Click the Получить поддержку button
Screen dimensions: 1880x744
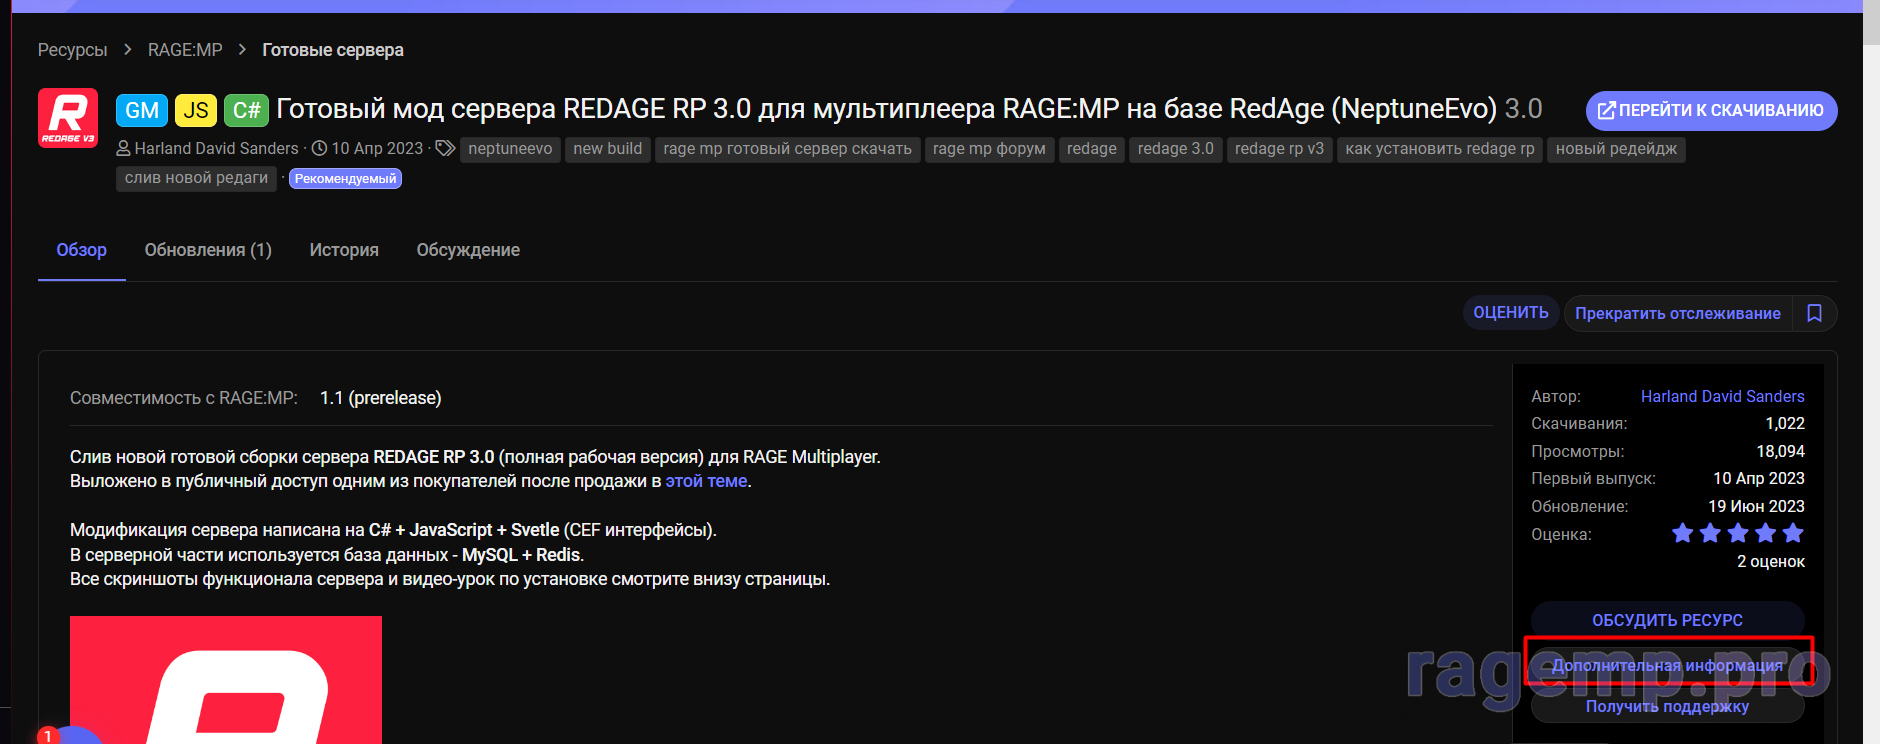[x=1667, y=706]
